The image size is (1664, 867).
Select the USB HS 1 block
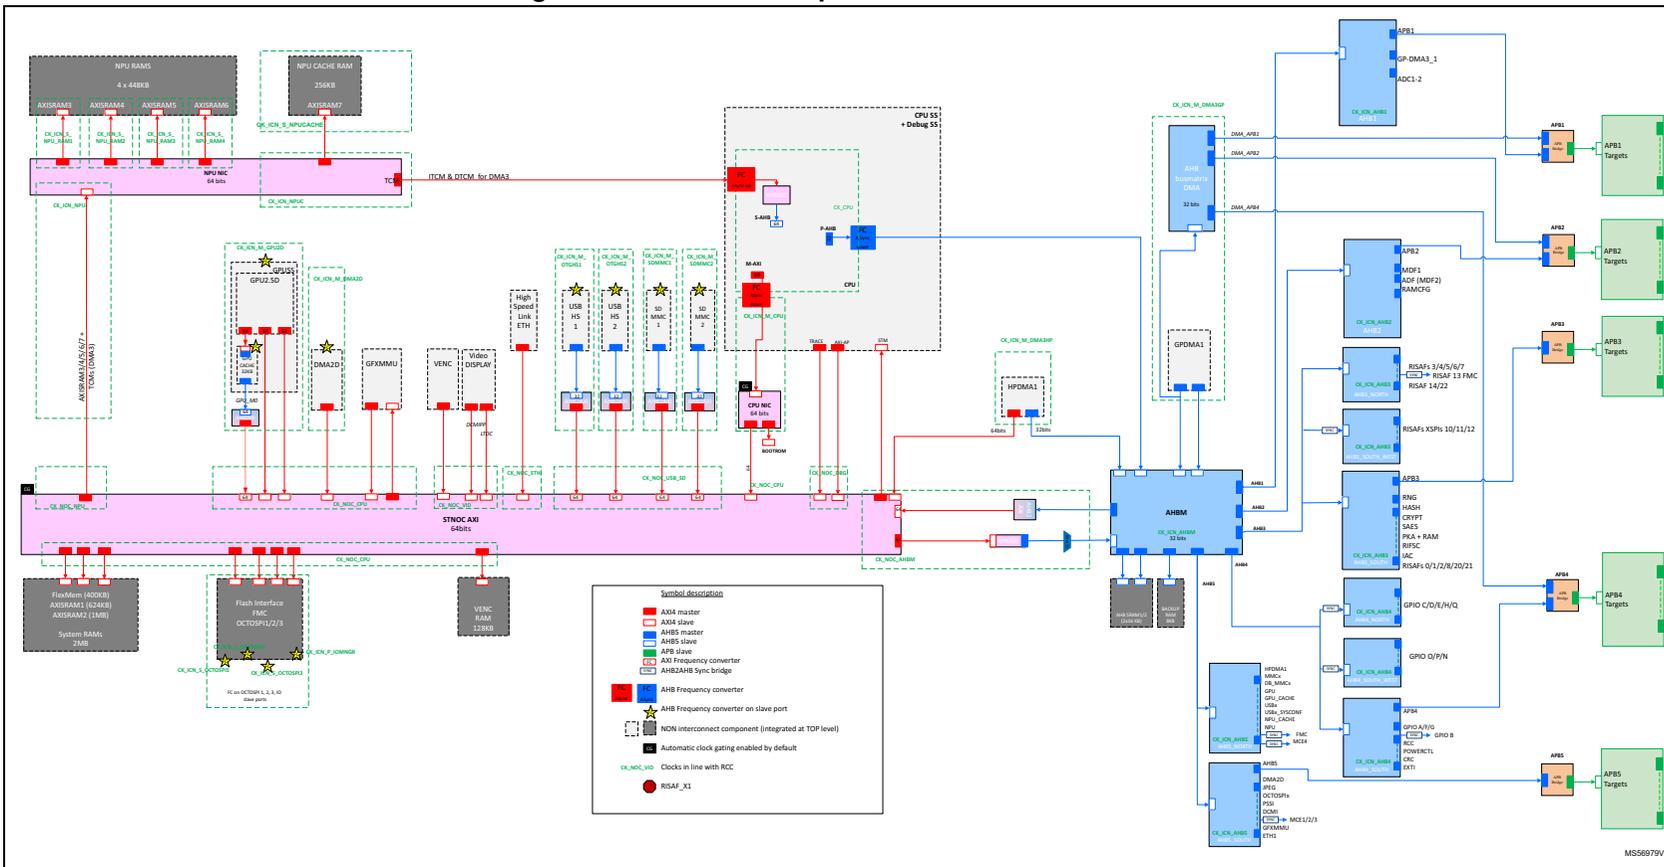(x=576, y=320)
